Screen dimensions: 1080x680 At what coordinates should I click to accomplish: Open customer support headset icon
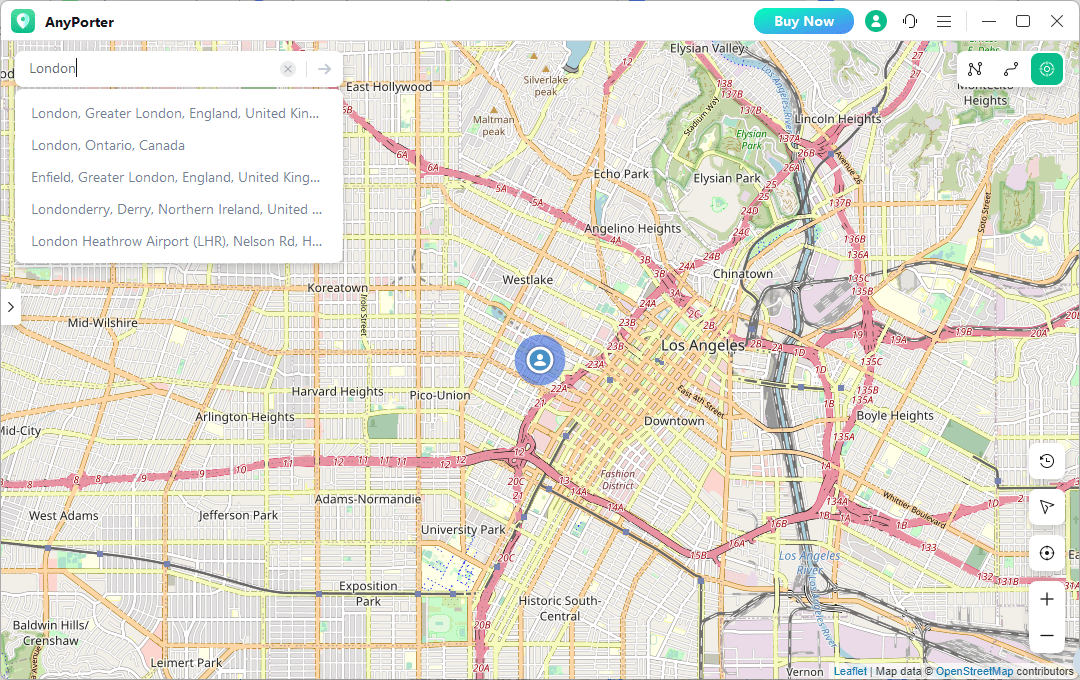pos(910,21)
